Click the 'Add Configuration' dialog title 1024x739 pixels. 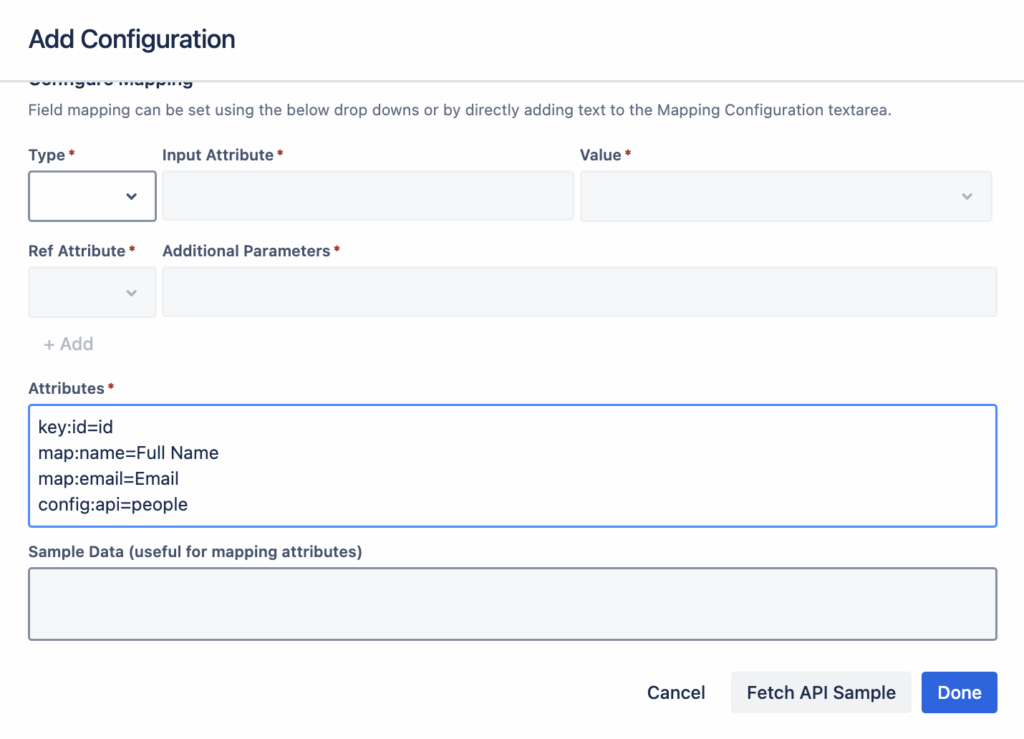(132, 40)
